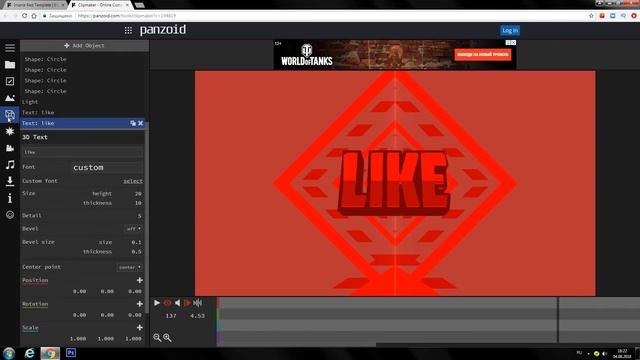Switch to the Clipmaker browser tab
The width and height of the screenshot is (640, 360).
pos(99,5)
